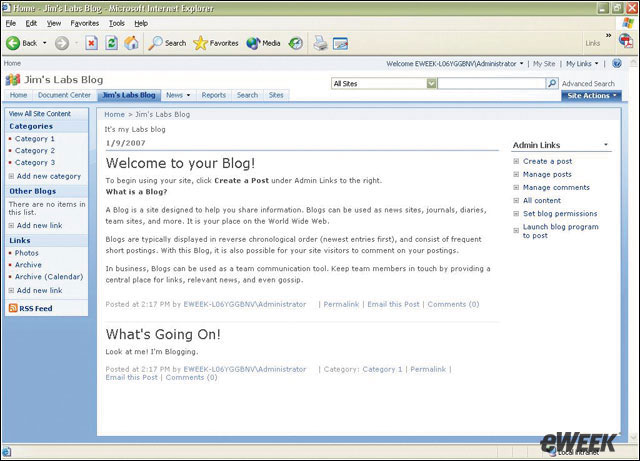Screen dimensions: 640x461
Task: Open the Favorites menu
Action: (84, 23)
